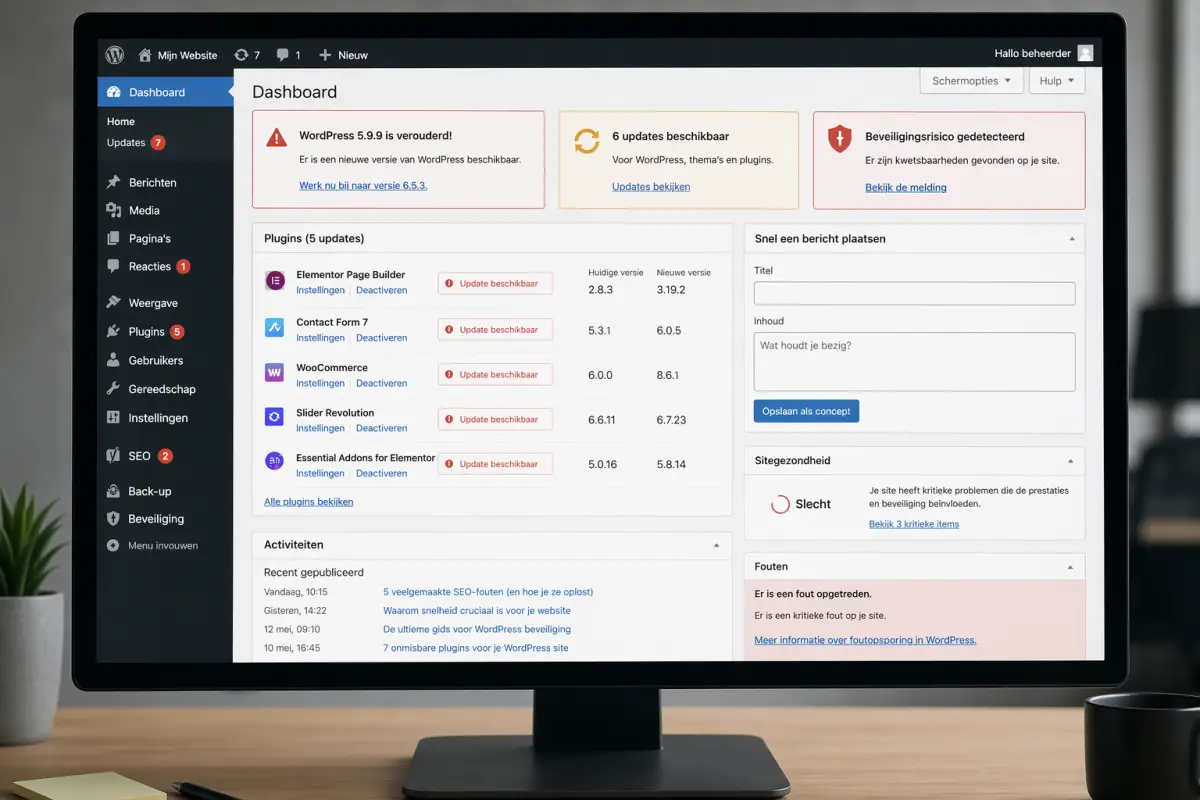The width and height of the screenshot is (1200, 800).
Task: Click the red warning triangle icon
Action: [276, 138]
